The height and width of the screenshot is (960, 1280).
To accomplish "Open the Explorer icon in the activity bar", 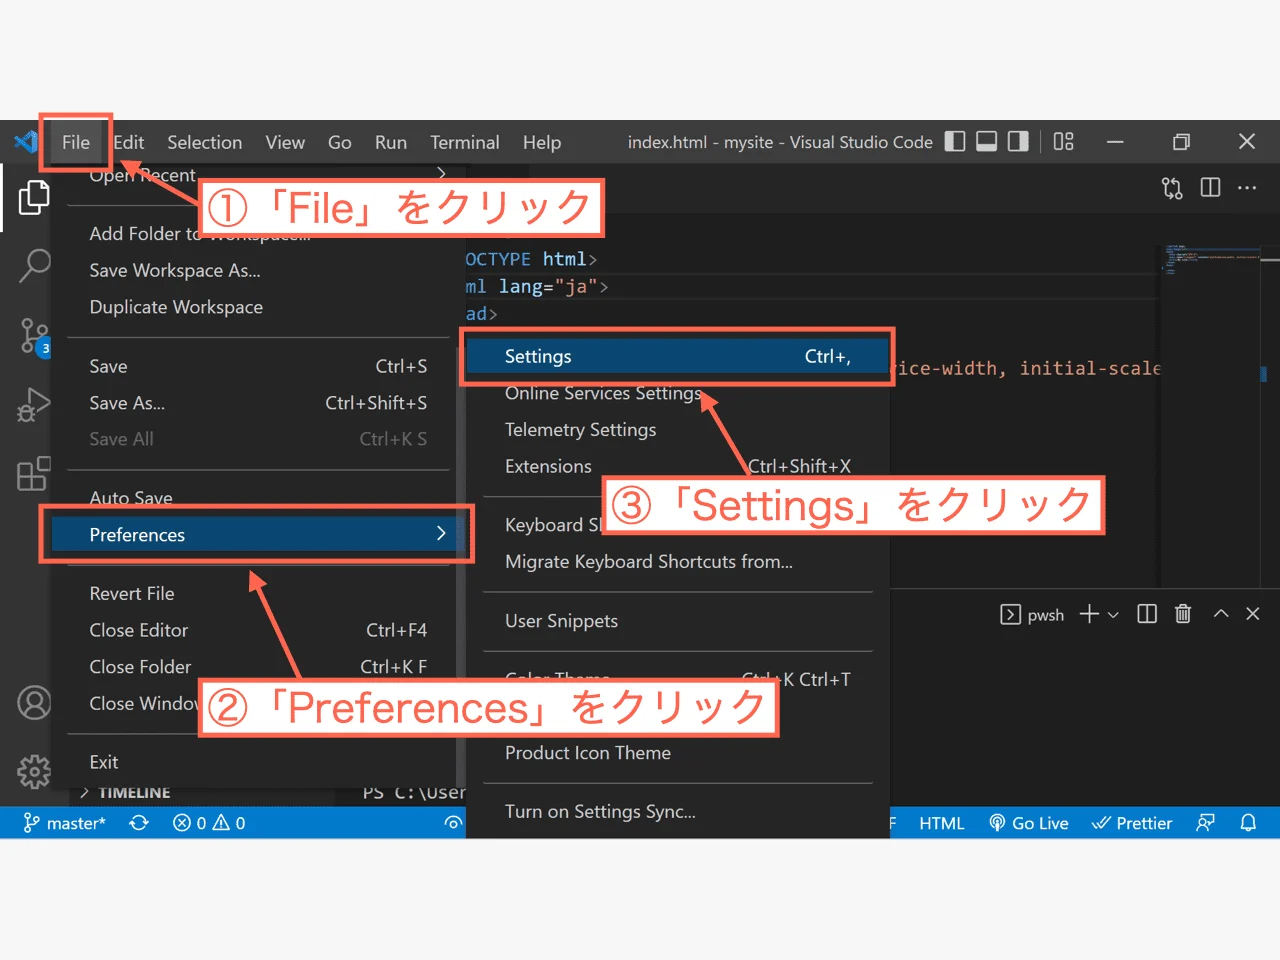I will click(x=34, y=197).
